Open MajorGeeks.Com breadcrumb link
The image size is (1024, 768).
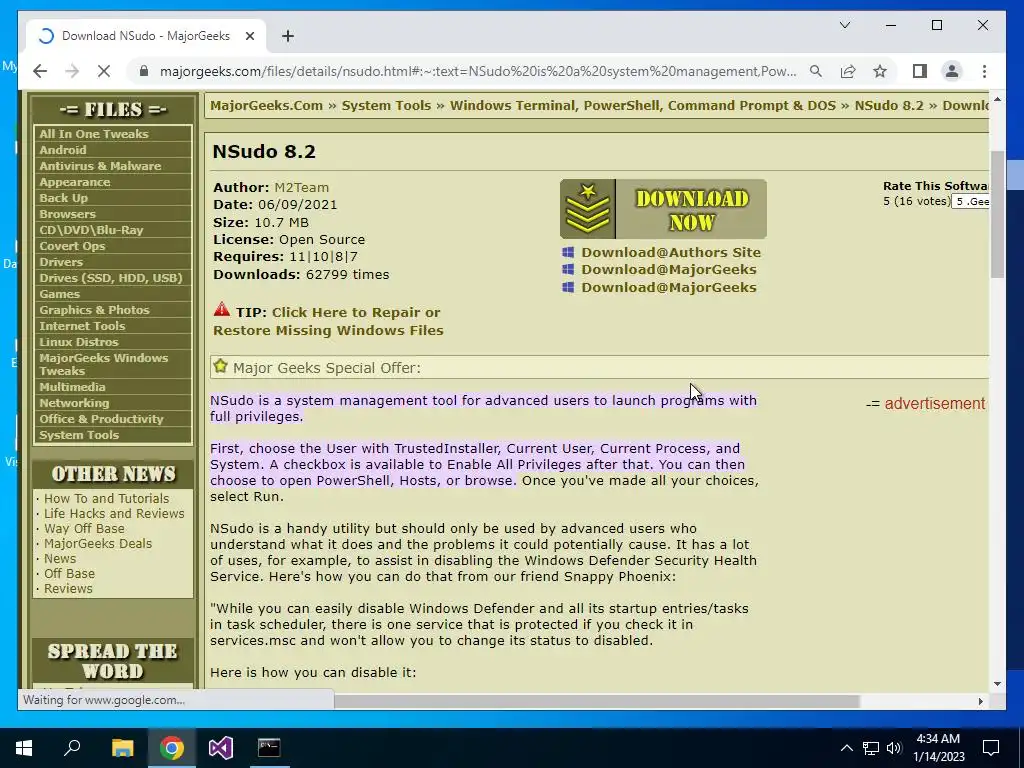[266, 106]
